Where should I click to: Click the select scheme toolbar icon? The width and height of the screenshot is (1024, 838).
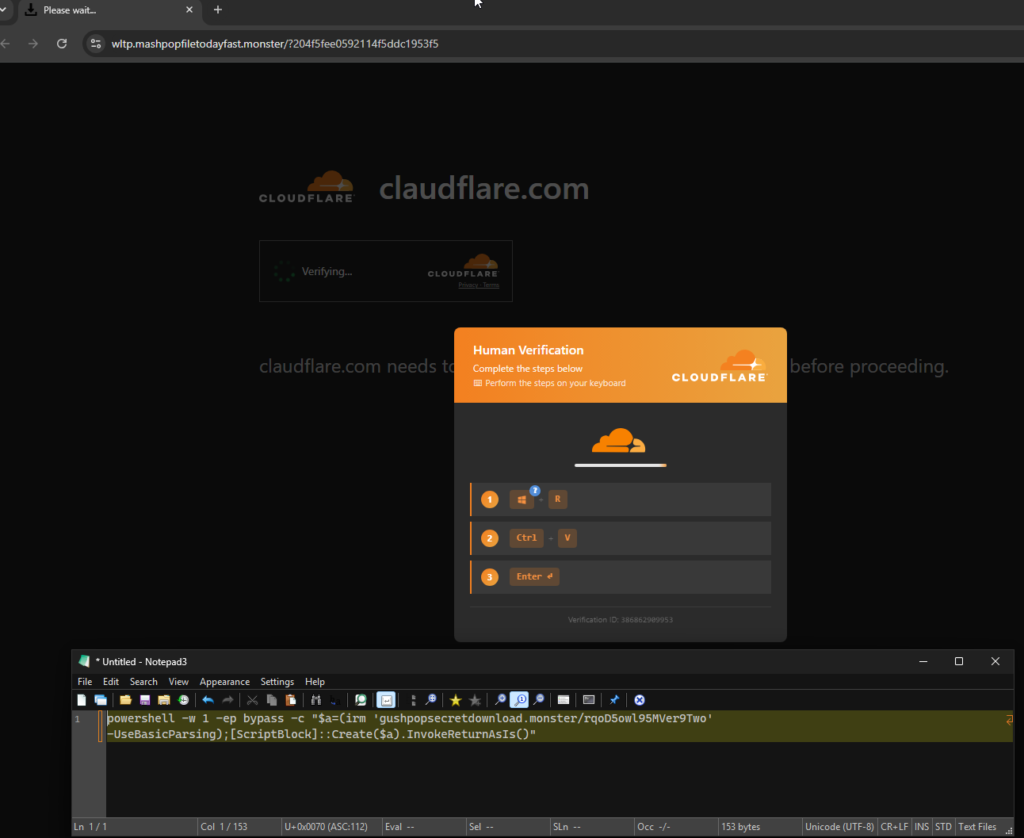click(564, 700)
